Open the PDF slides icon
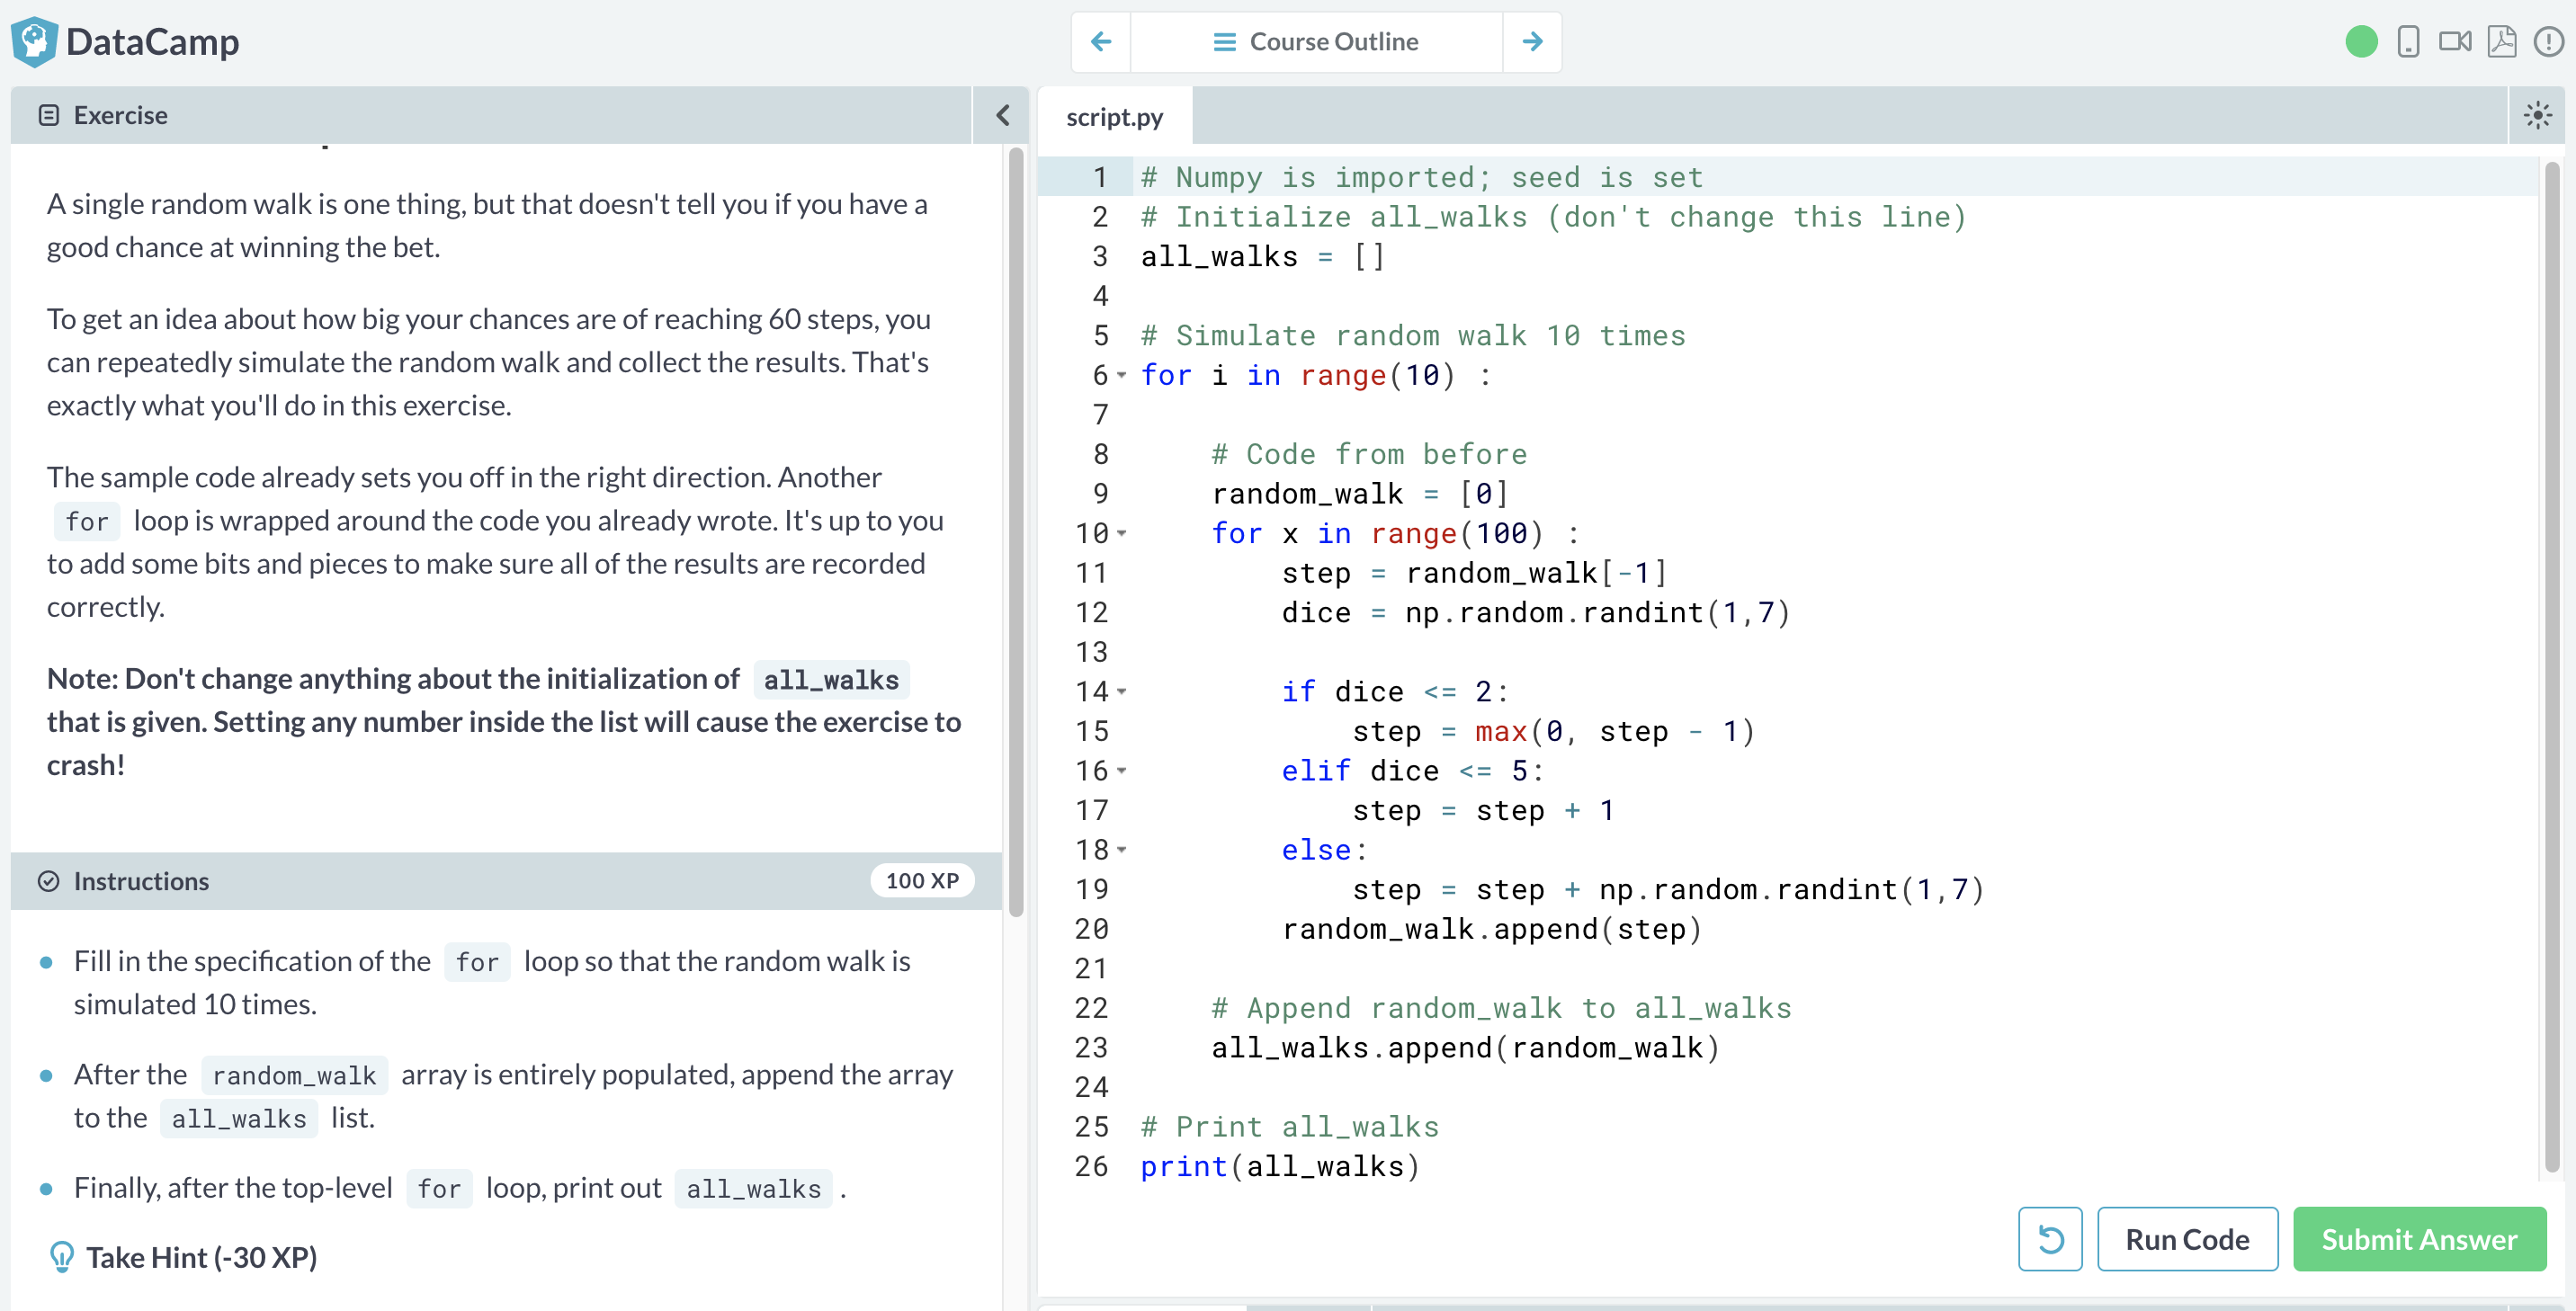Screen dimensions: 2576x1311 coord(2502,42)
